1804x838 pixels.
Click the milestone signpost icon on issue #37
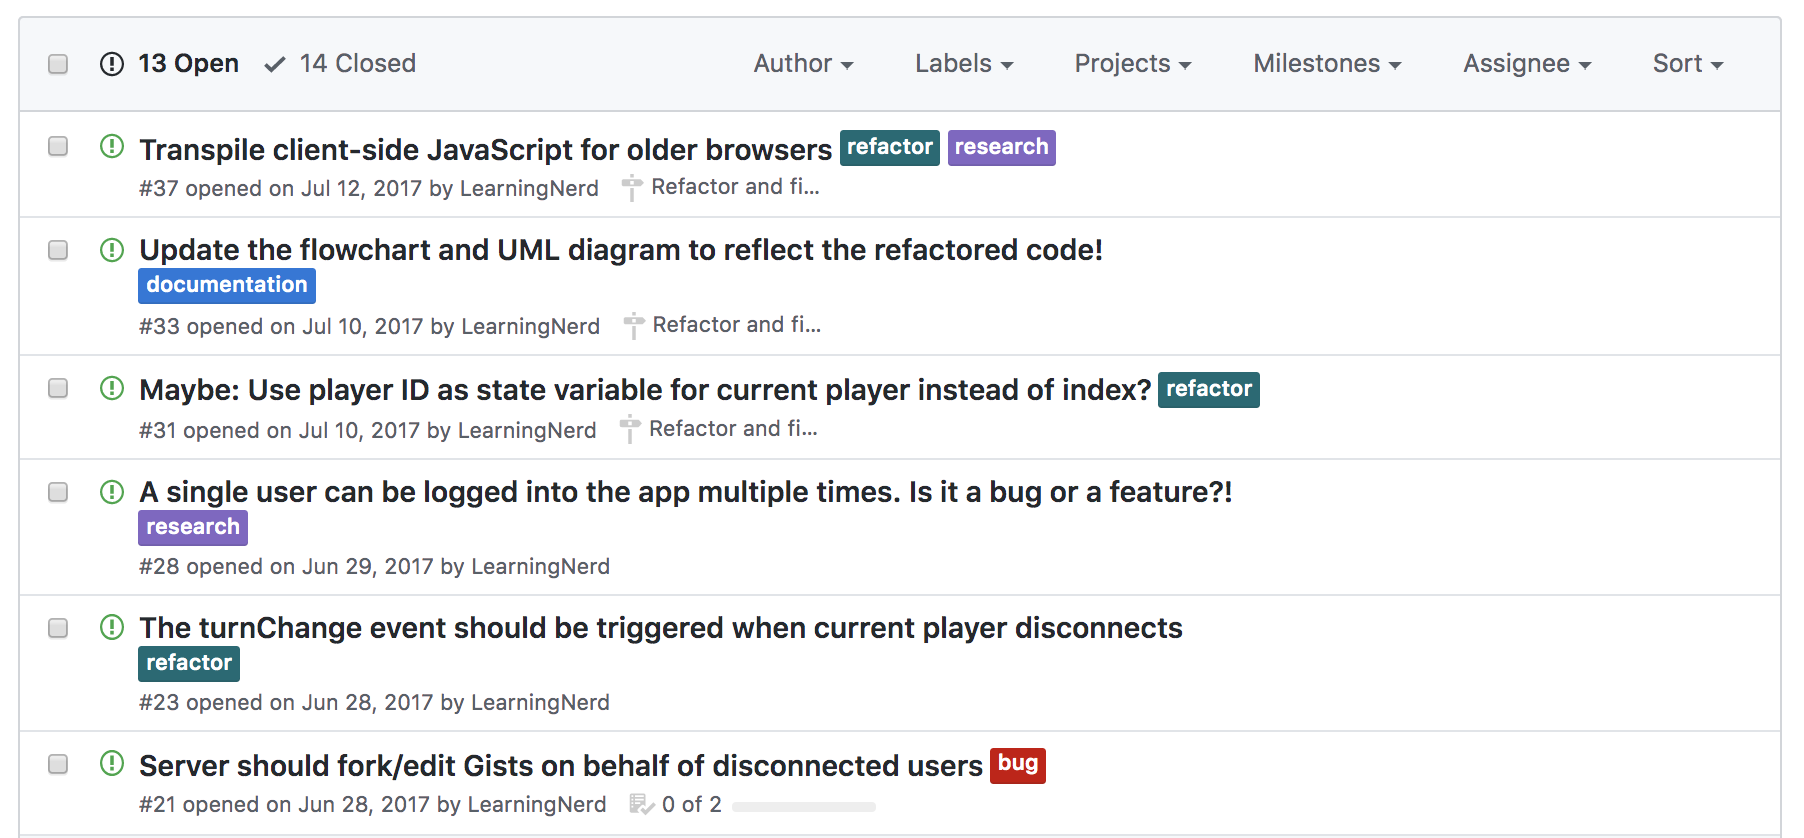pos(632,187)
